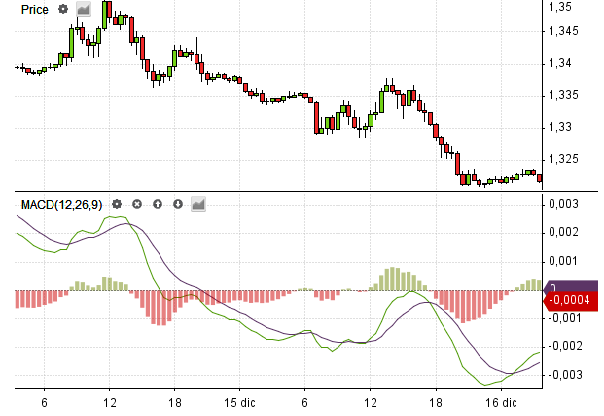The height and width of the screenshot is (416, 604).
Task: Move the MACD panel down
Action: (x=178, y=205)
